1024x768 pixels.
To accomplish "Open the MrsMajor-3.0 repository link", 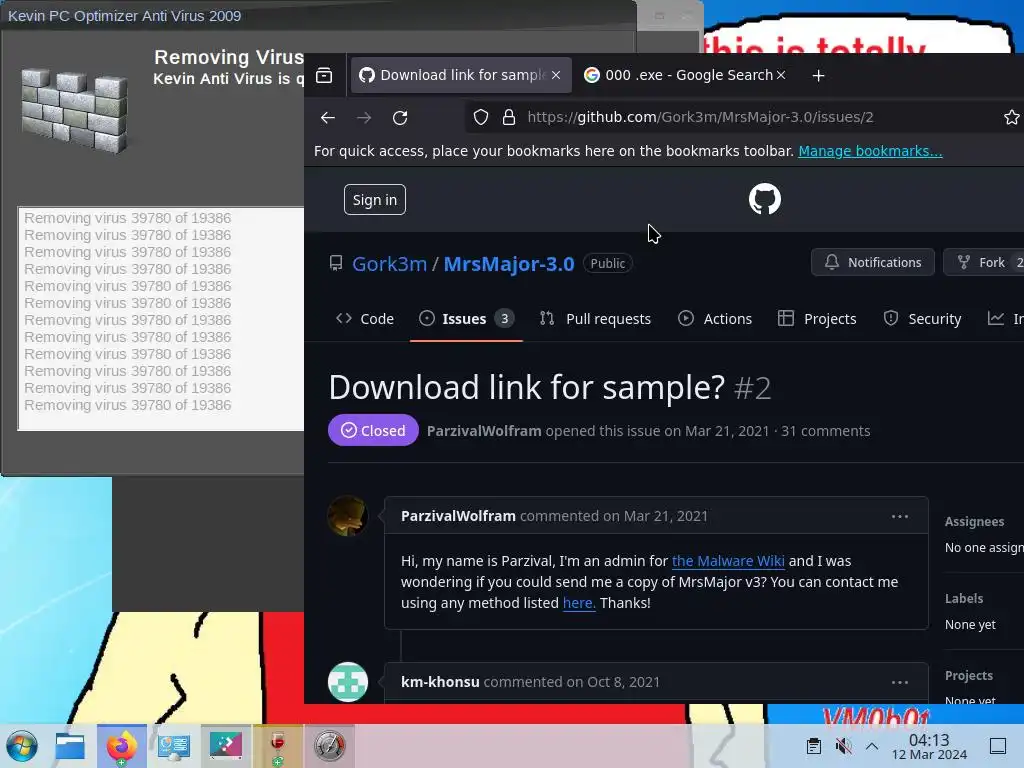I will tap(509, 264).
